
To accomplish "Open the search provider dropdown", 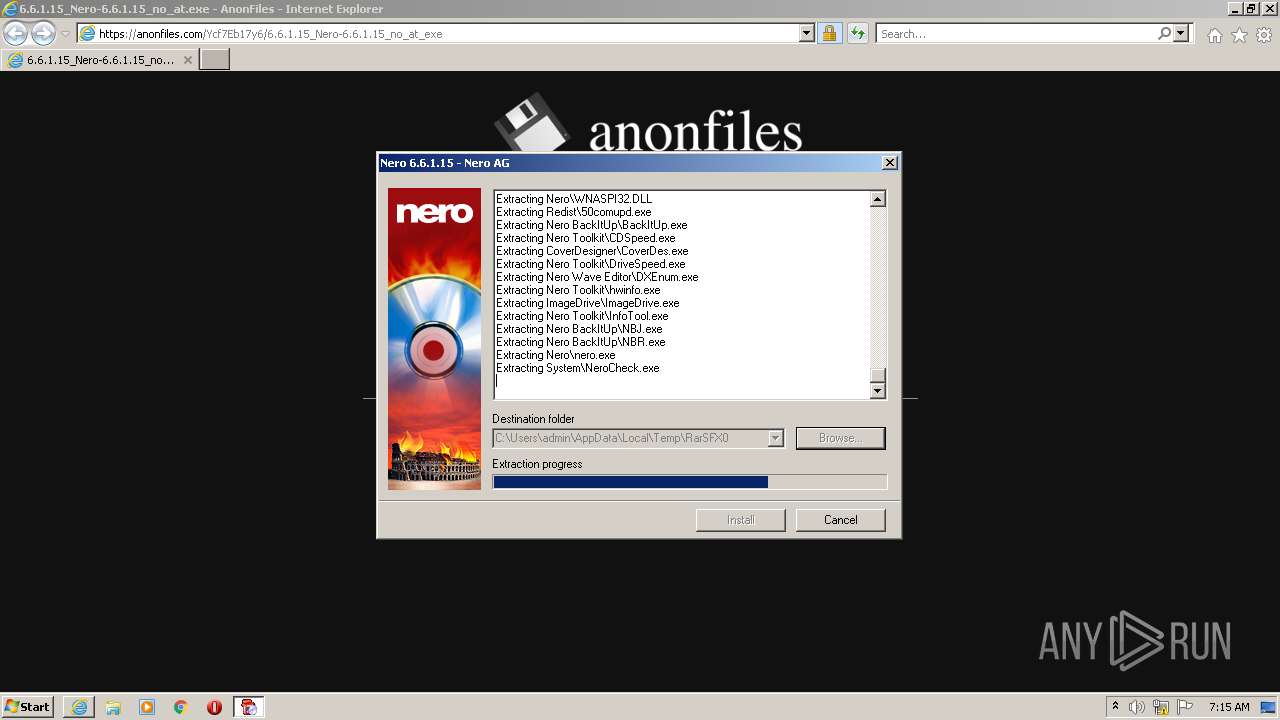I will click(x=1181, y=33).
